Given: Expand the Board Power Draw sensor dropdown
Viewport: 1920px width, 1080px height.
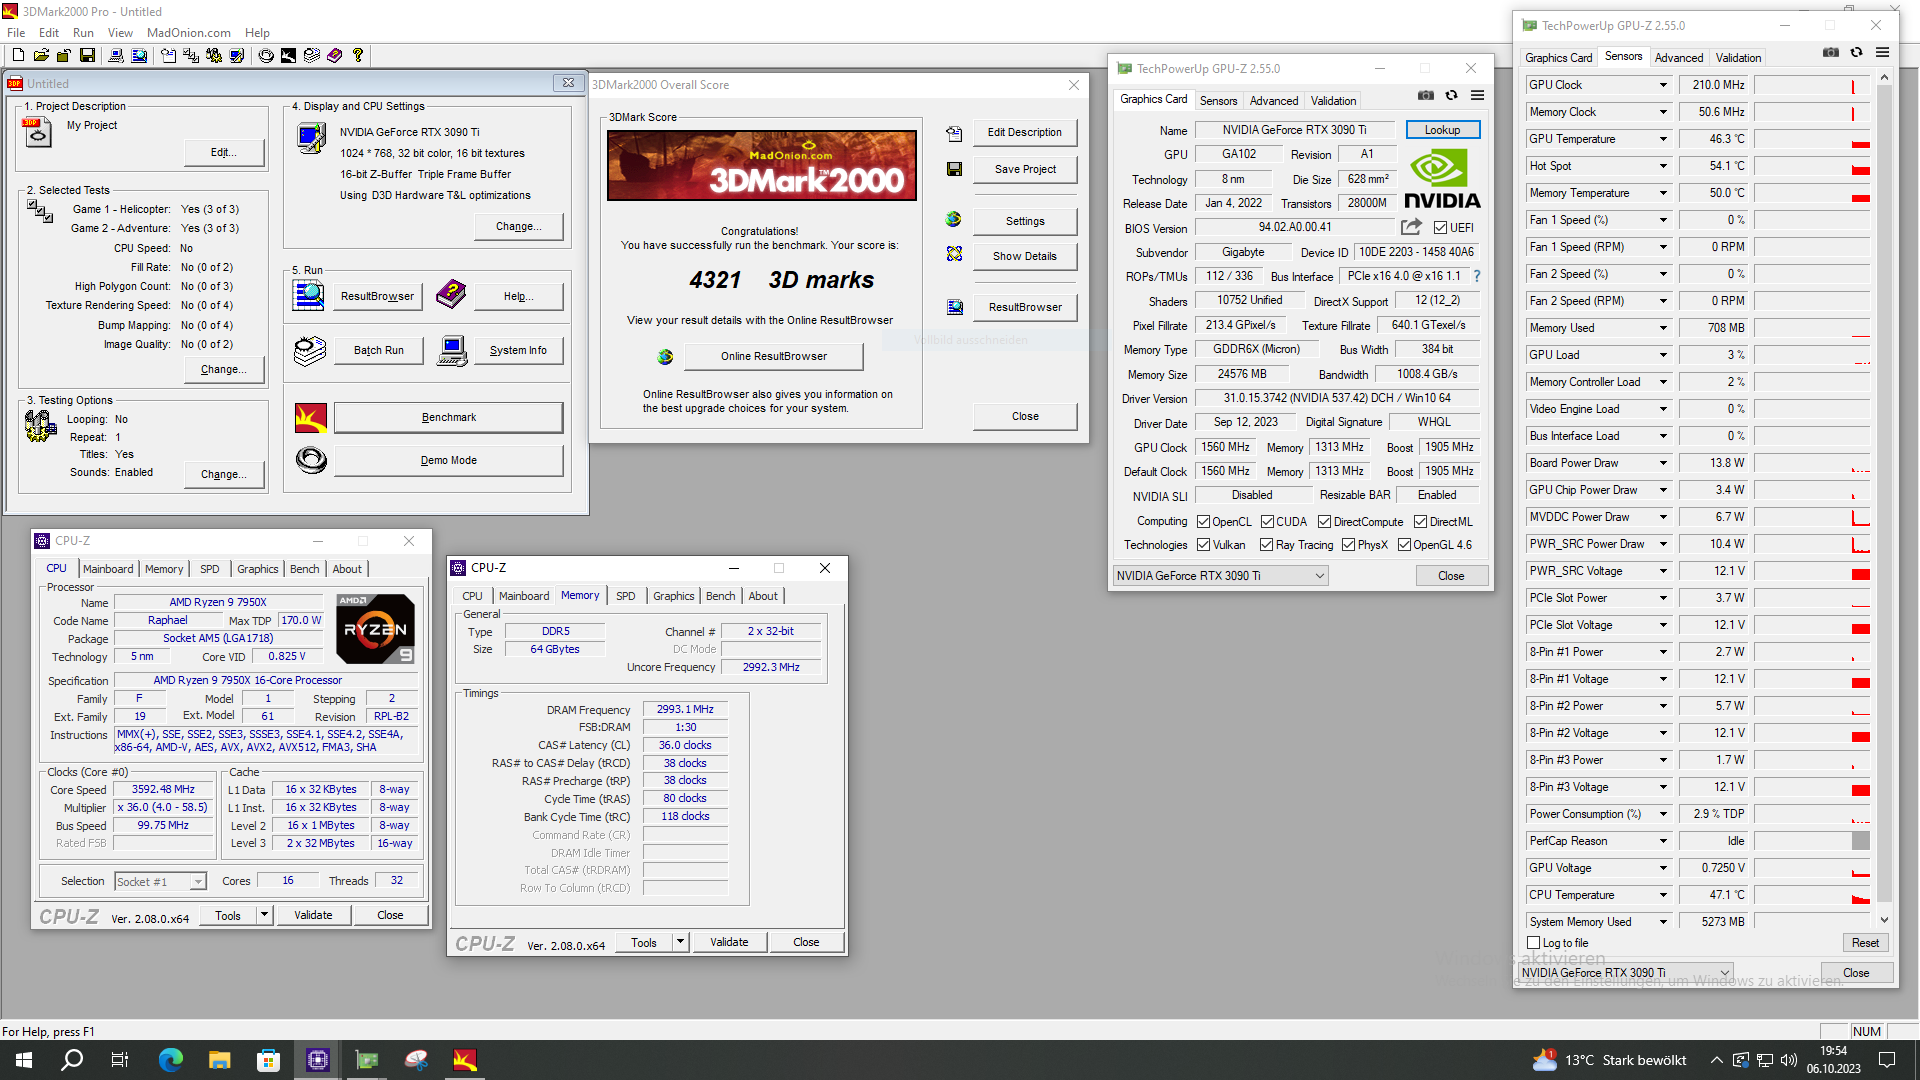Looking at the screenshot, I should pos(1663,463).
